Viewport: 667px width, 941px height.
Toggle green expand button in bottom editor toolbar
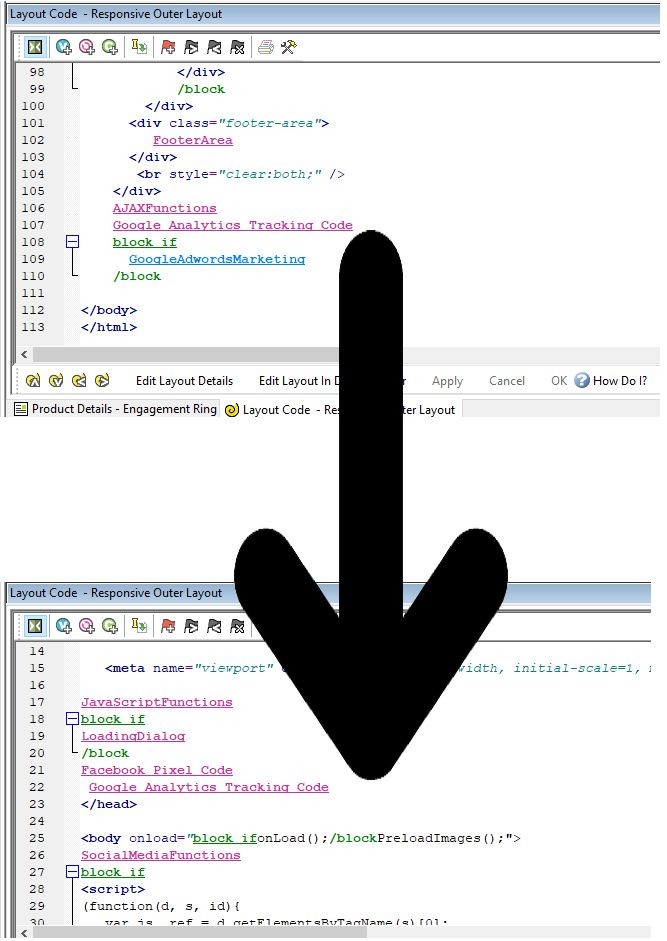[x=35, y=626]
